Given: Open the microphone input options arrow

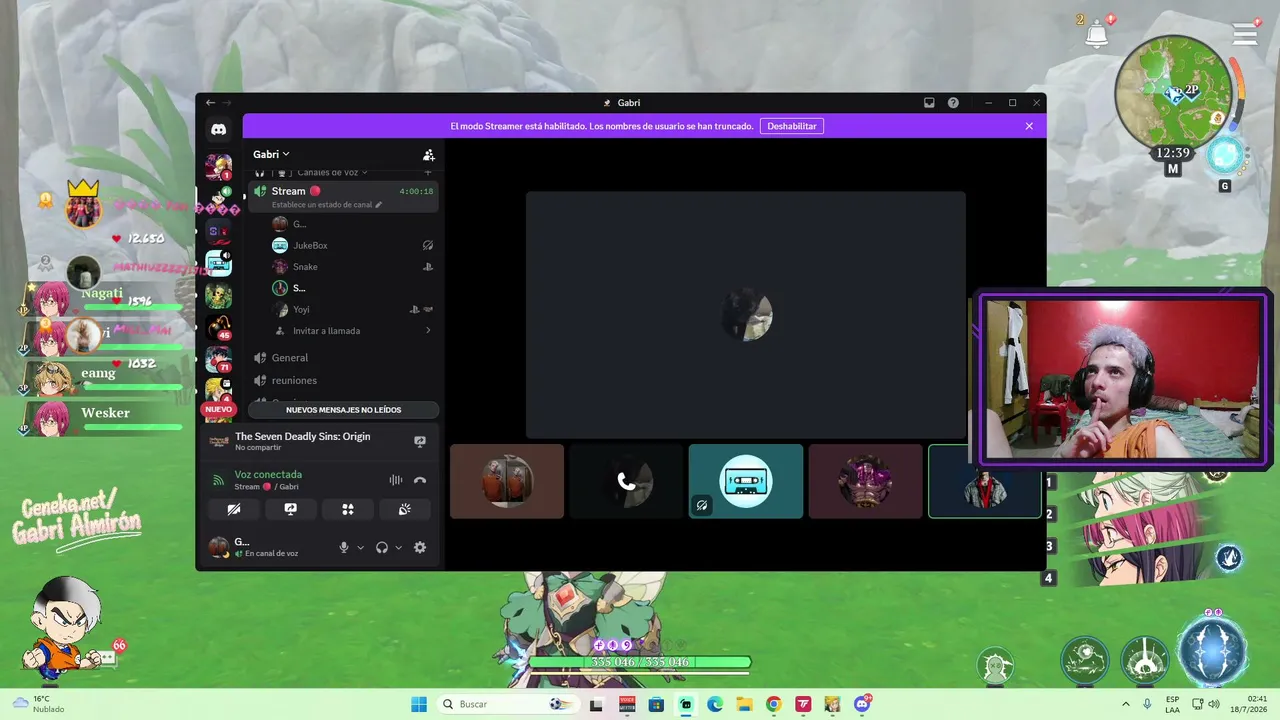Looking at the screenshot, I should tap(360, 548).
